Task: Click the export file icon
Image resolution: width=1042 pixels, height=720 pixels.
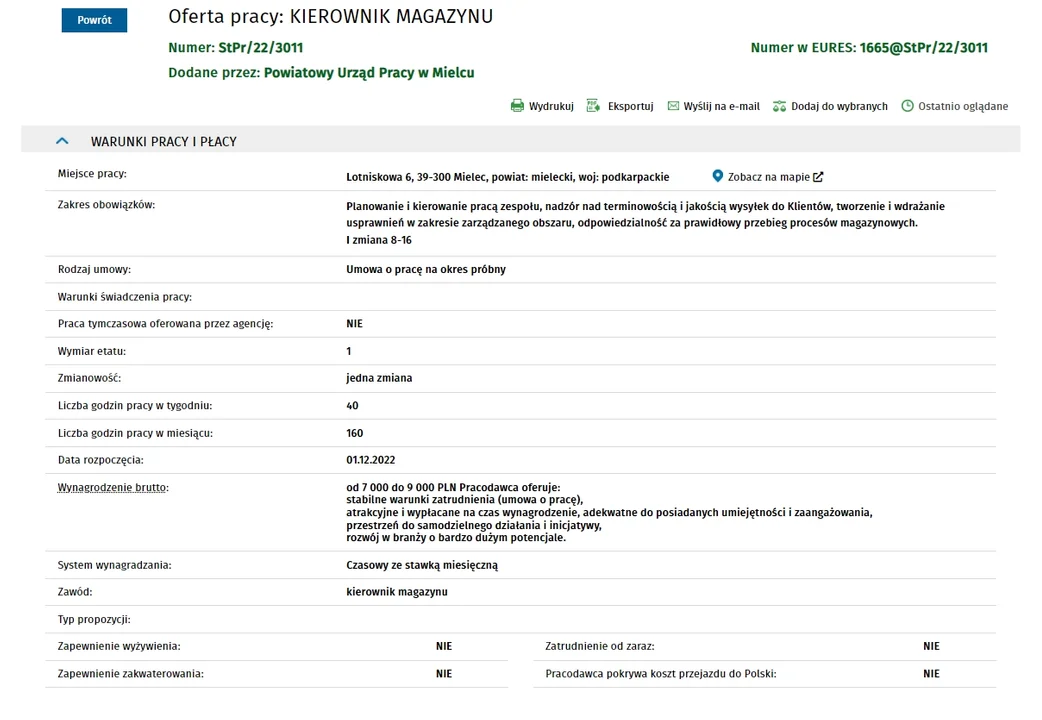Action: pos(593,106)
